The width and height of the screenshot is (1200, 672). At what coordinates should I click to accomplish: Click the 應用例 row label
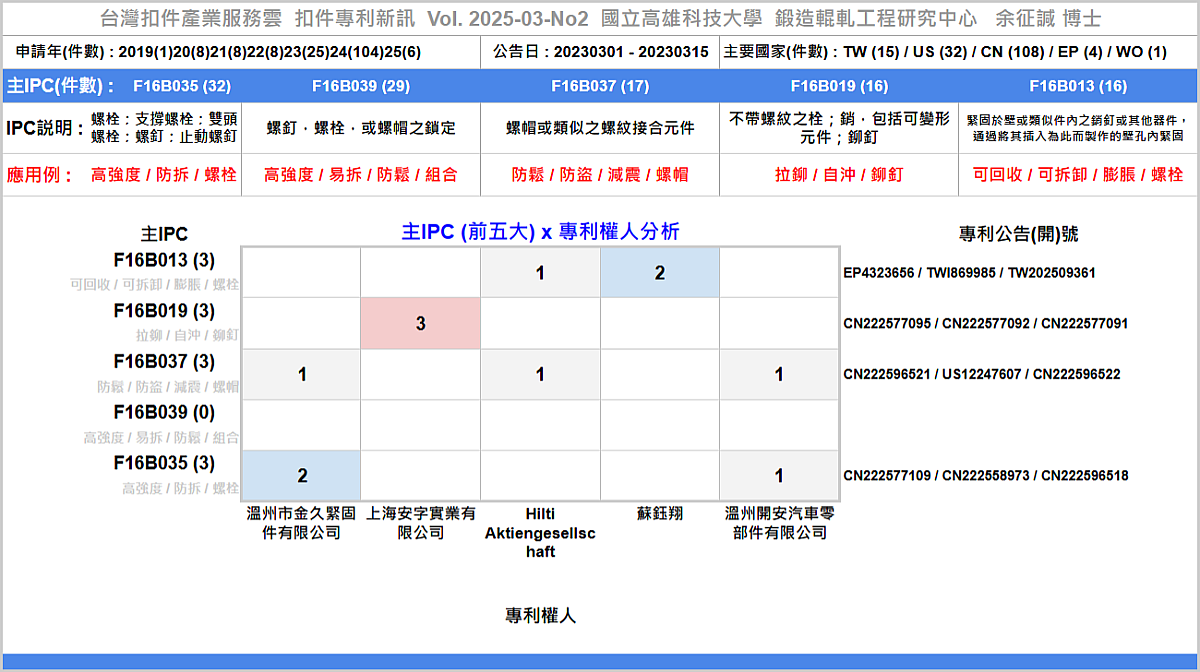pyautogui.click(x=40, y=175)
